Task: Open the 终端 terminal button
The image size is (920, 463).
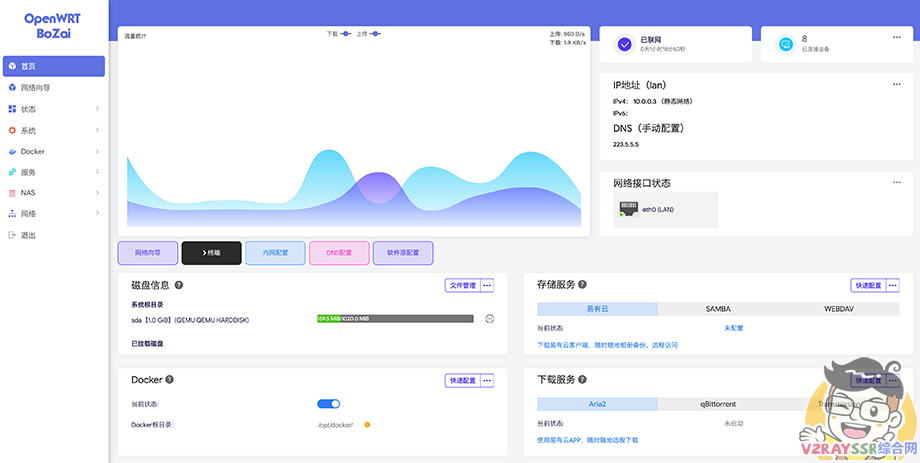Action: [211, 253]
